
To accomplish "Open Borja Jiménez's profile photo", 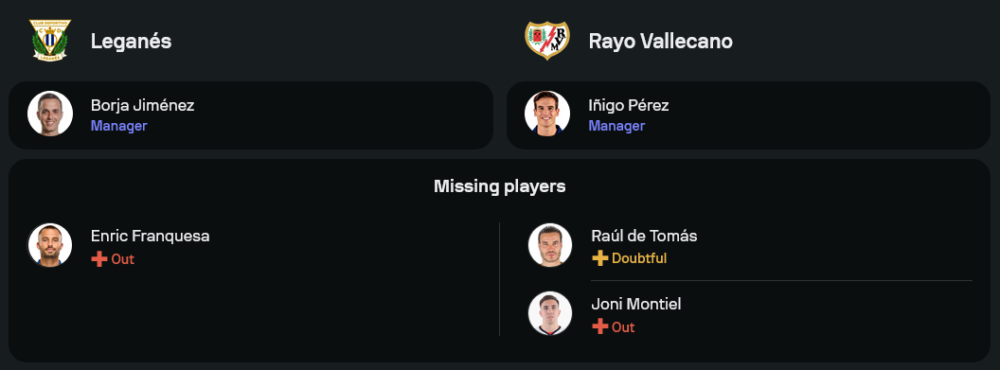I will pyautogui.click(x=50, y=114).
